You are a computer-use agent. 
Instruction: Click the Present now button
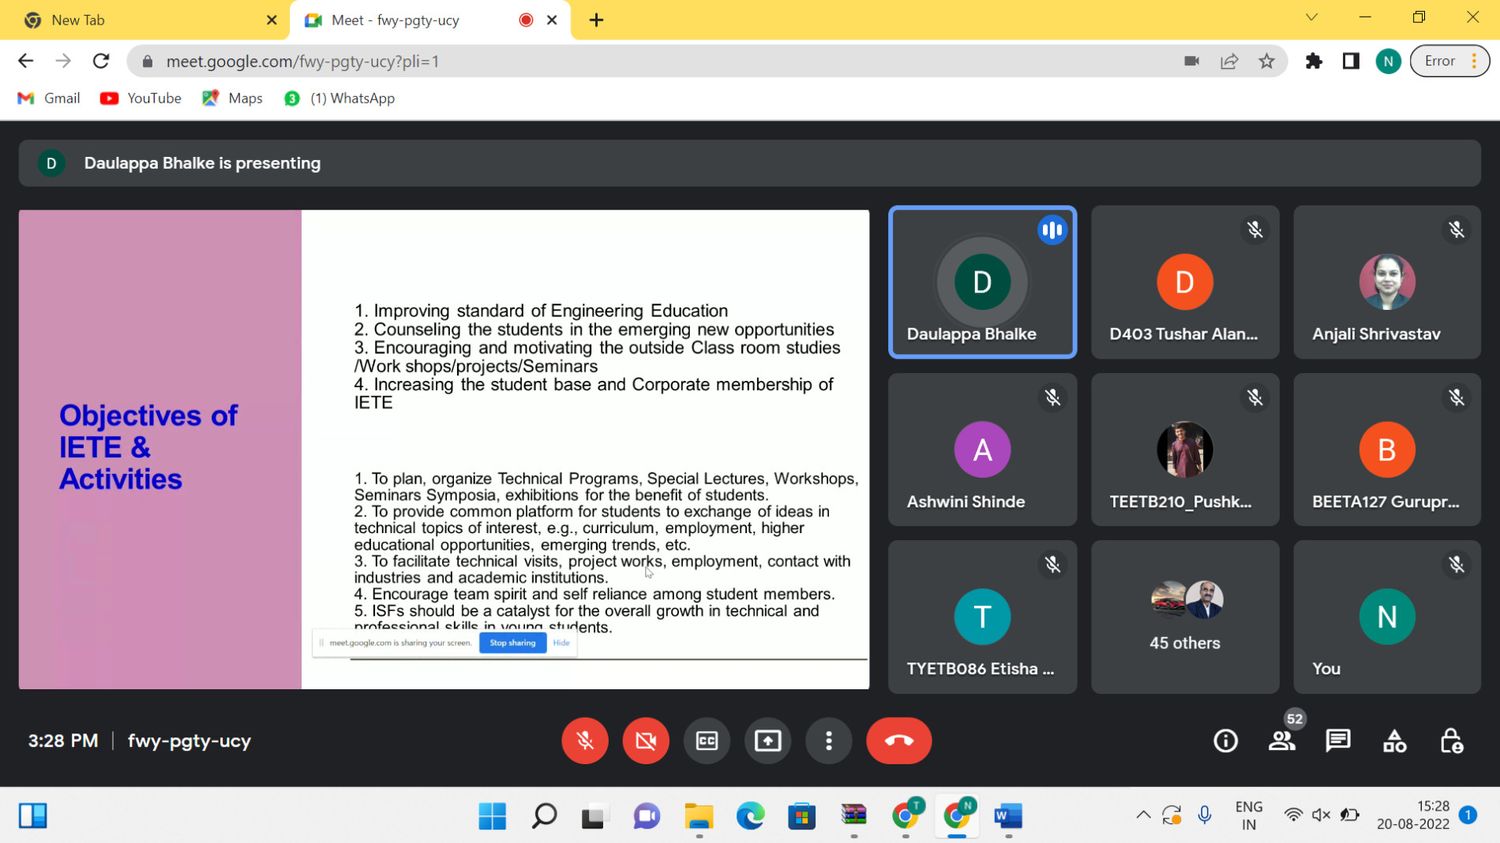click(768, 741)
